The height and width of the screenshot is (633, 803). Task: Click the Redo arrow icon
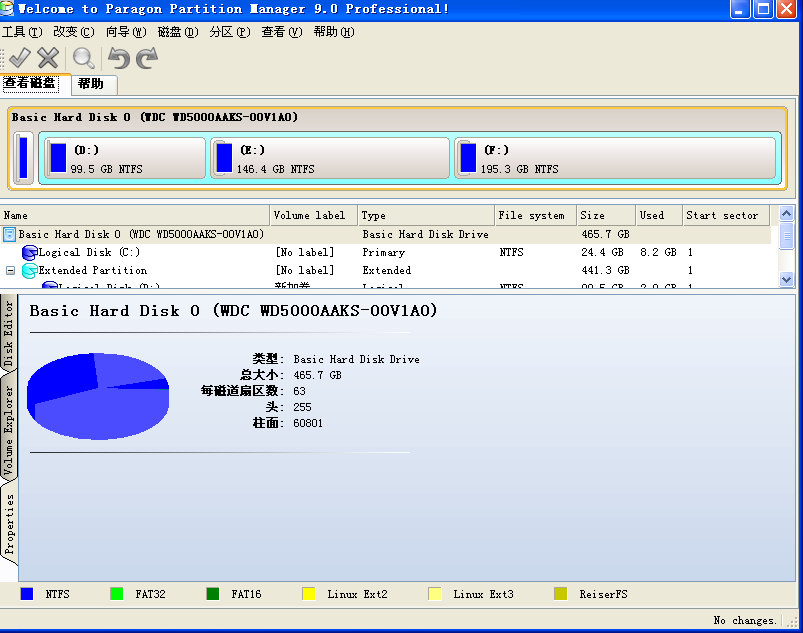(x=147, y=58)
